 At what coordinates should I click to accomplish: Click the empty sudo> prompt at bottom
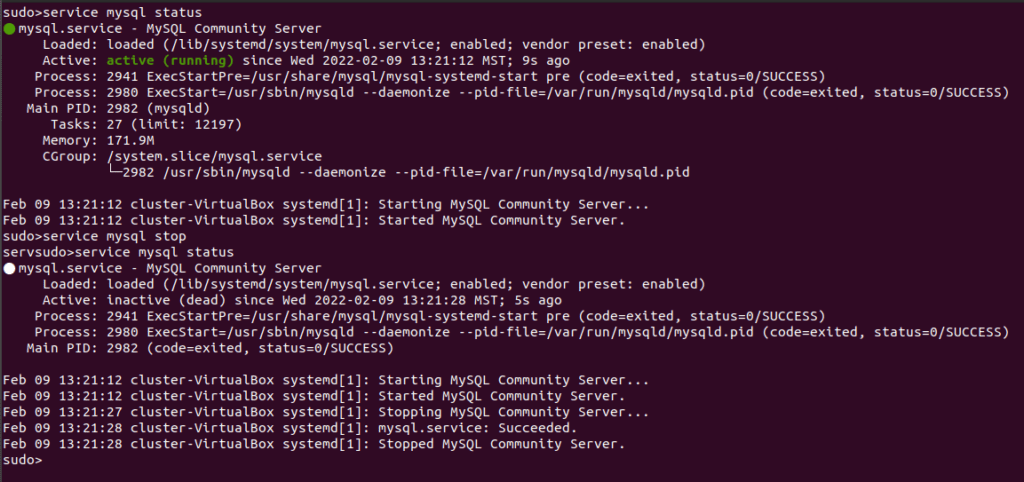23,460
